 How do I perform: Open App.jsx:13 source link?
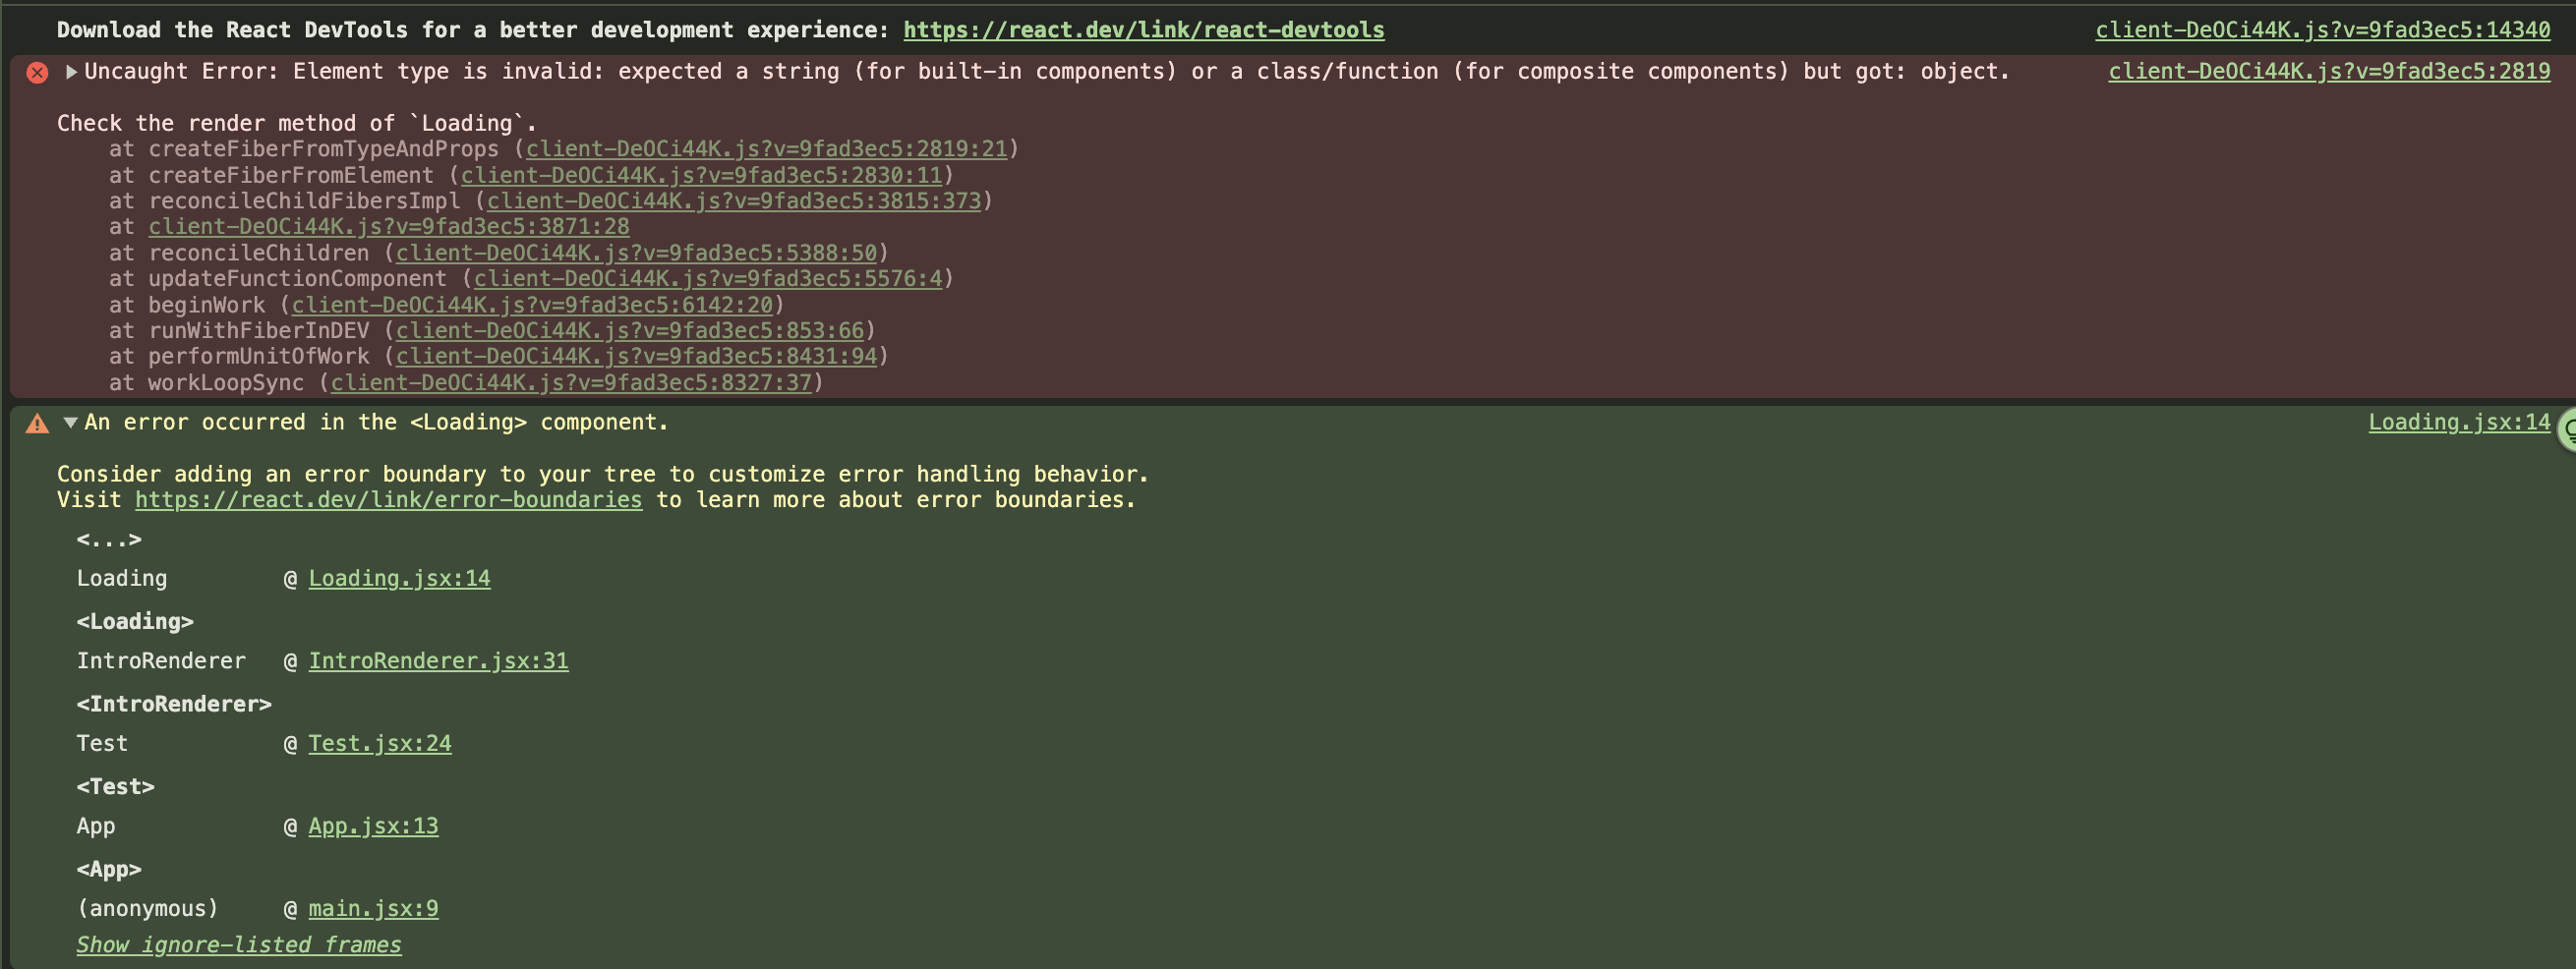pos(373,827)
